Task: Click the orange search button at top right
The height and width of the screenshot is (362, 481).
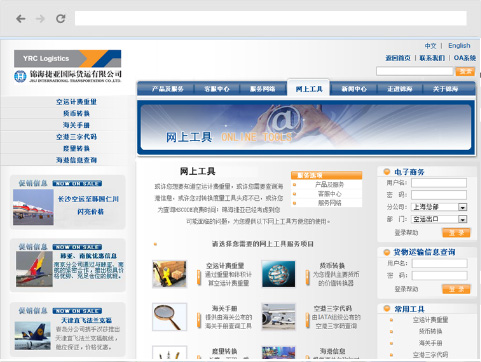Action: pyautogui.click(x=465, y=71)
